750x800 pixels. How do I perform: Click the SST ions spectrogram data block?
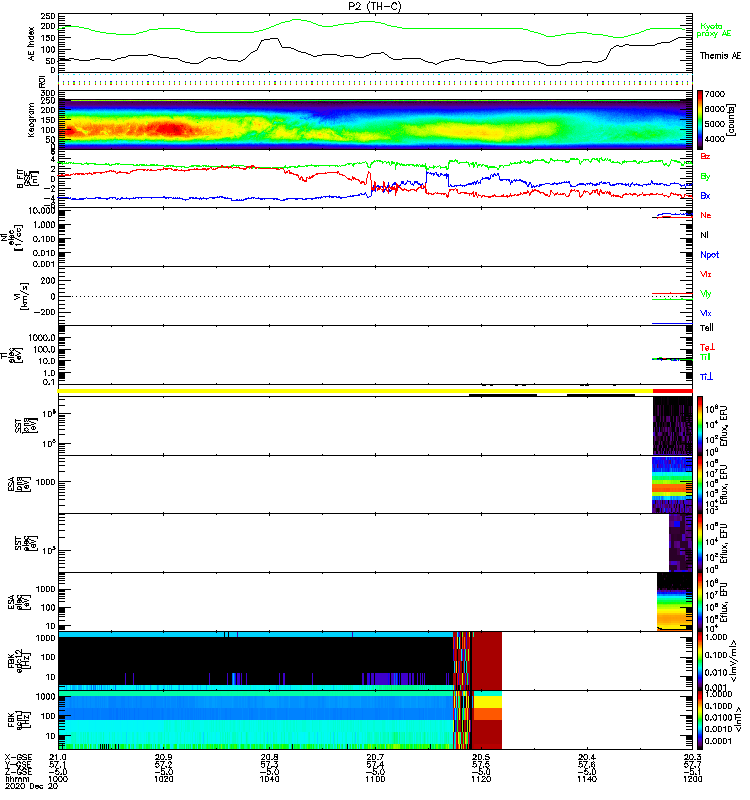[x=673, y=426]
